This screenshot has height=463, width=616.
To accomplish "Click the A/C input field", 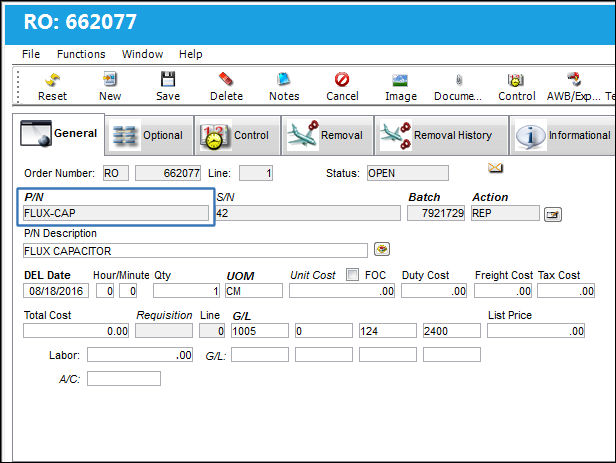I will (x=124, y=379).
